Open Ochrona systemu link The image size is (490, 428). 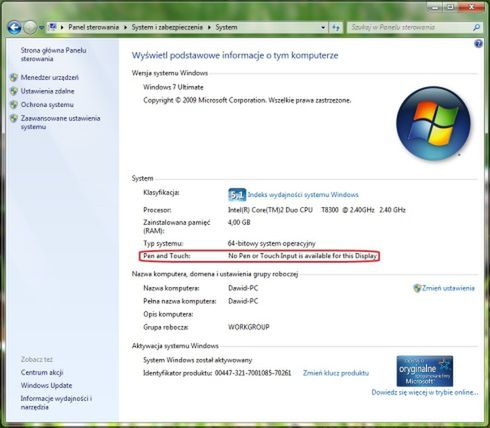[x=47, y=105]
